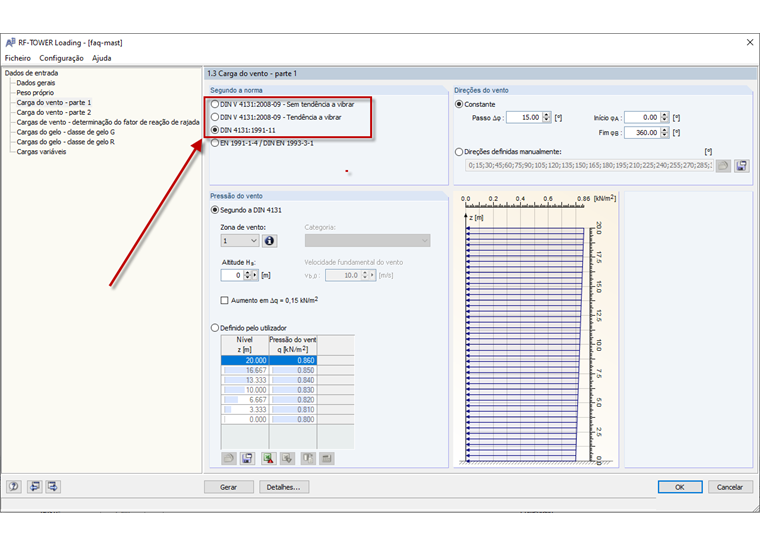Show wind zone information icon
Image resolution: width=760 pixels, height=546 pixels.
(269, 241)
